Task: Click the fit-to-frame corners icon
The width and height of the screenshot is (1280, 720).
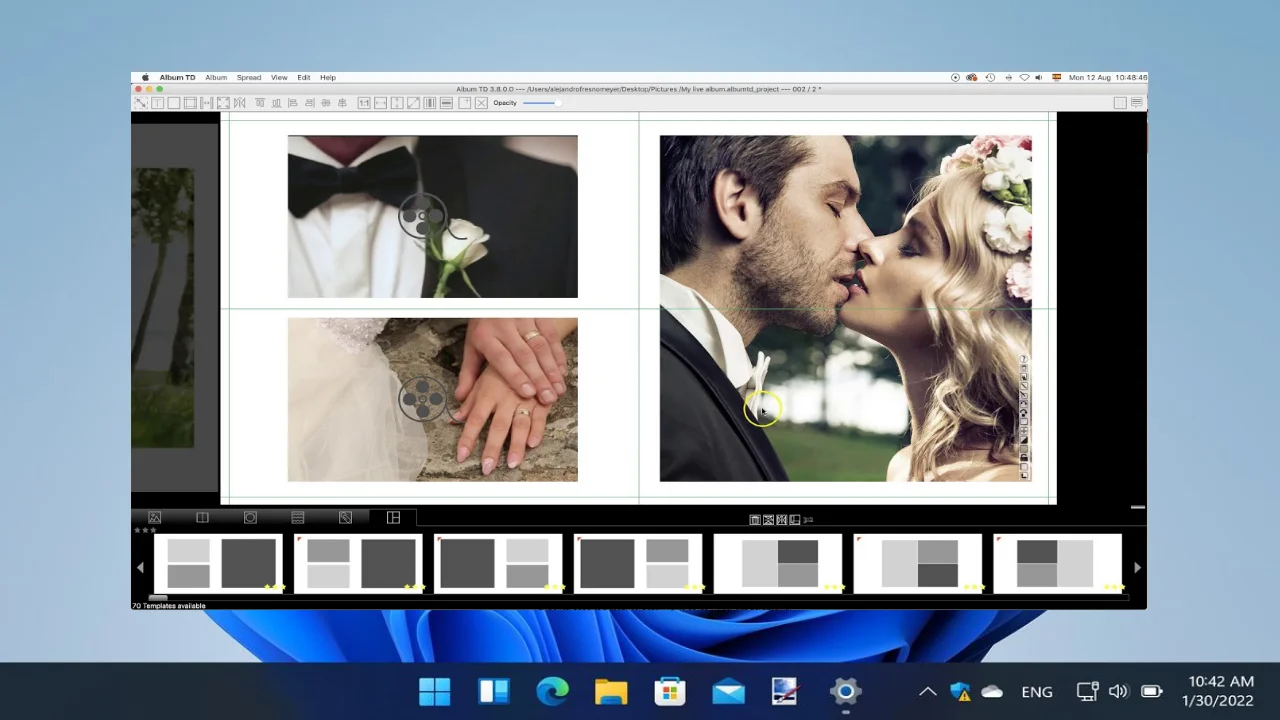Action: click(x=223, y=103)
